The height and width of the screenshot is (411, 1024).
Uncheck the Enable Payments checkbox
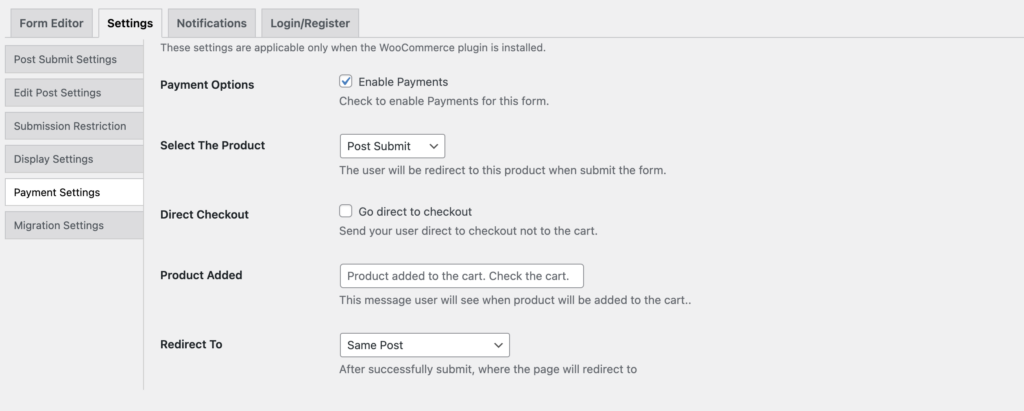pos(346,82)
